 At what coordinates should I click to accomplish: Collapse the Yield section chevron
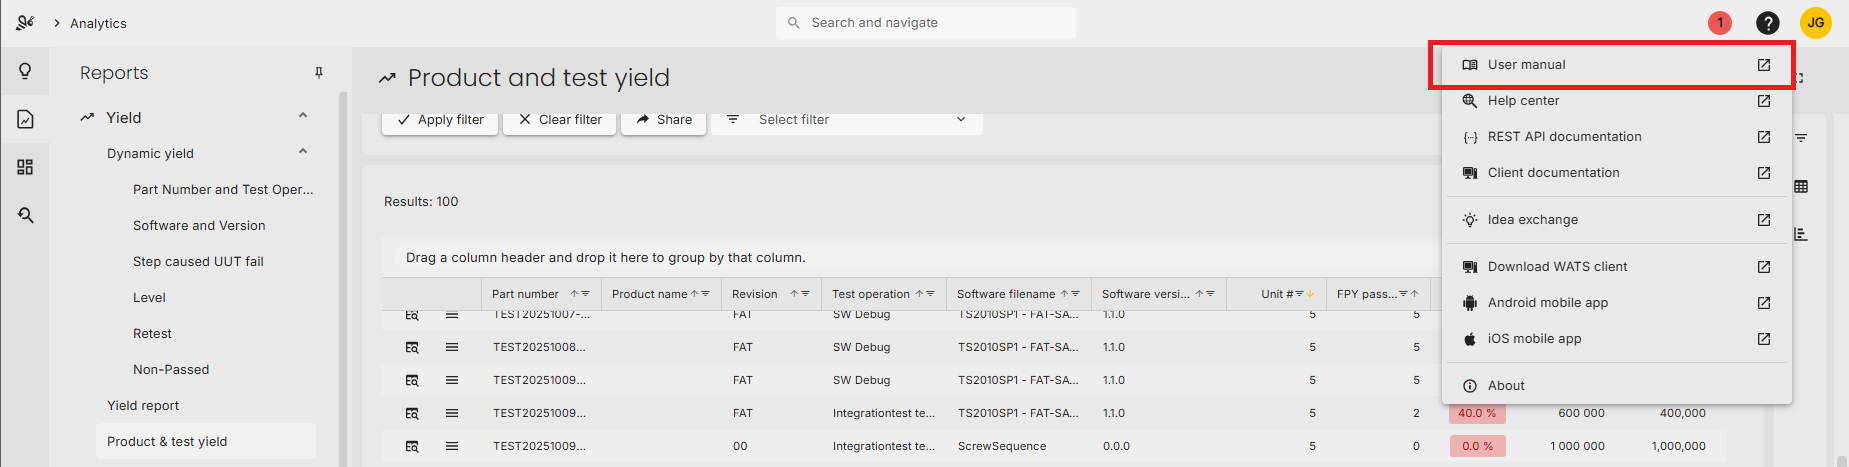[x=303, y=116]
